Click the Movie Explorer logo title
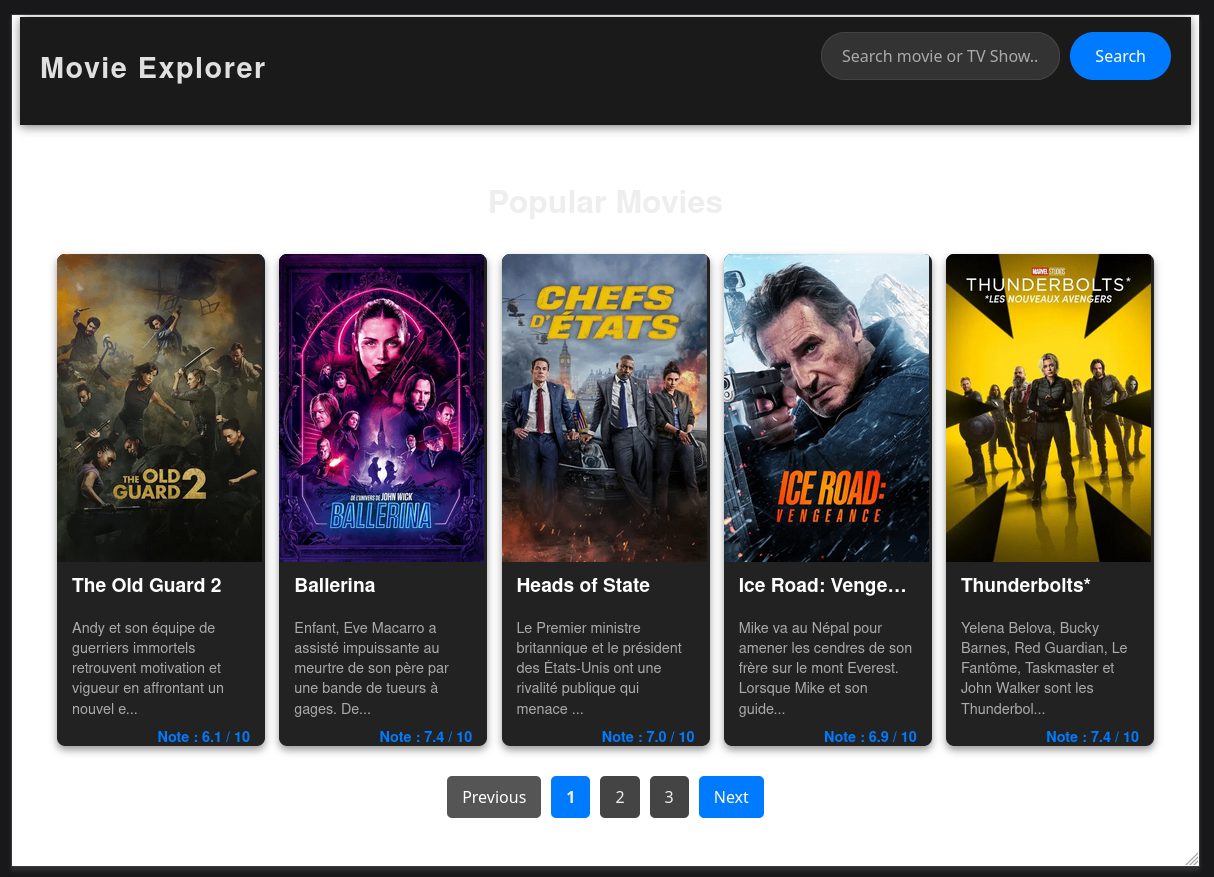This screenshot has width=1214, height=877. tap(152, 68)
